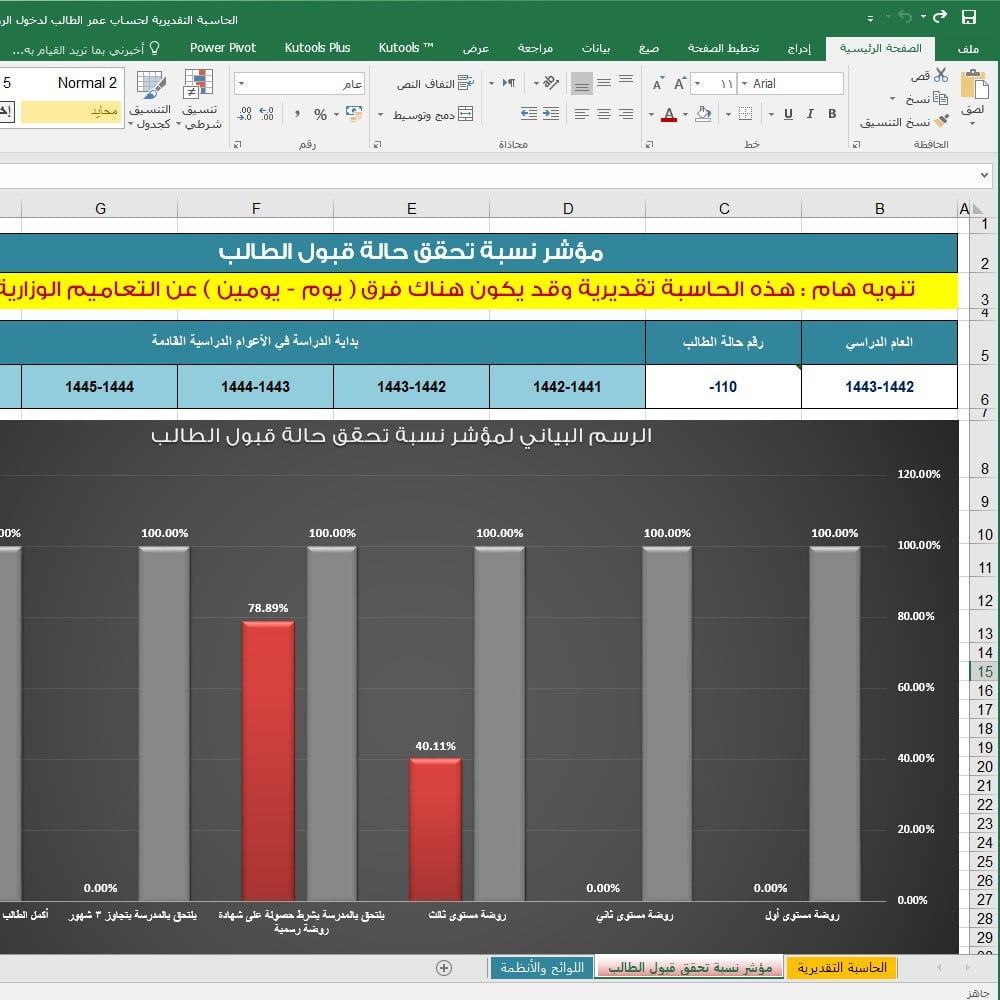
Task: Click the percent style icon
Action: pos(320,115)
